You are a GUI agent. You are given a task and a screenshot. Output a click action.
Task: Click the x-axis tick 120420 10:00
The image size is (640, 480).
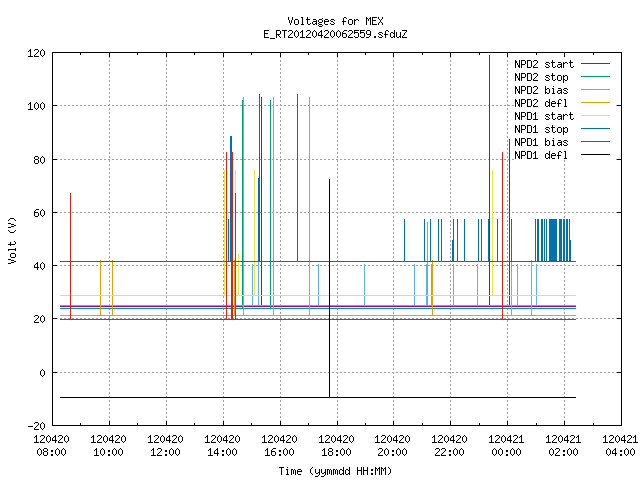pyautogui.click(x=108, y=446)
